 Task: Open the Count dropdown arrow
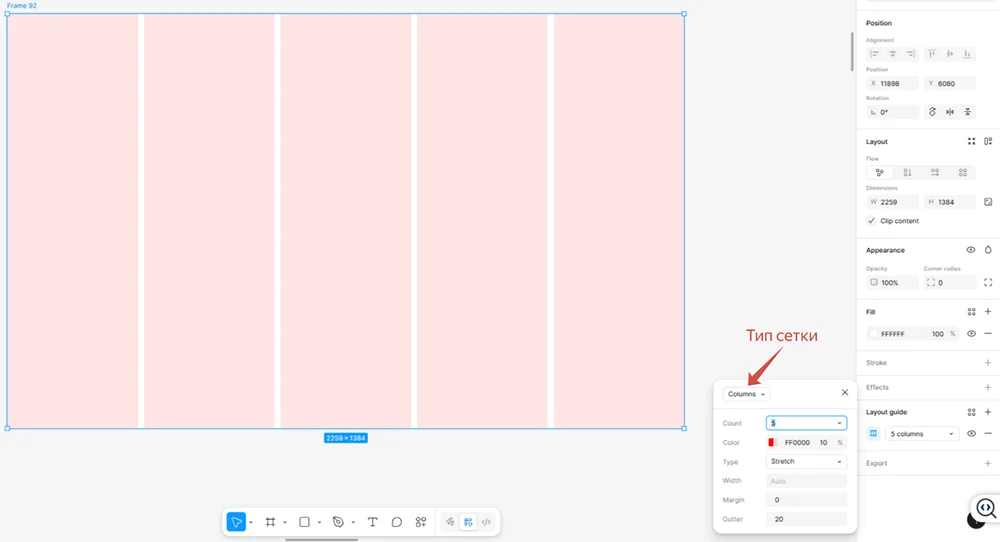(x=839, y=423)
